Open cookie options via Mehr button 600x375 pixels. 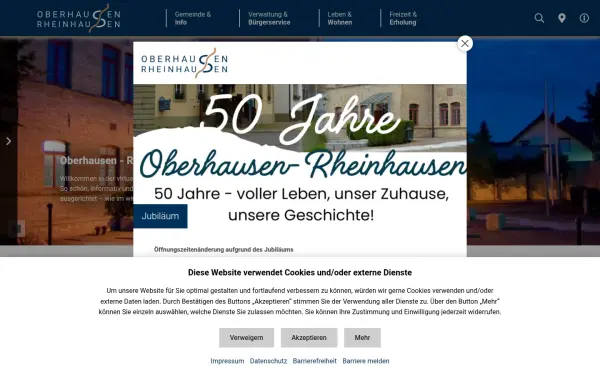tap(362, 338)
